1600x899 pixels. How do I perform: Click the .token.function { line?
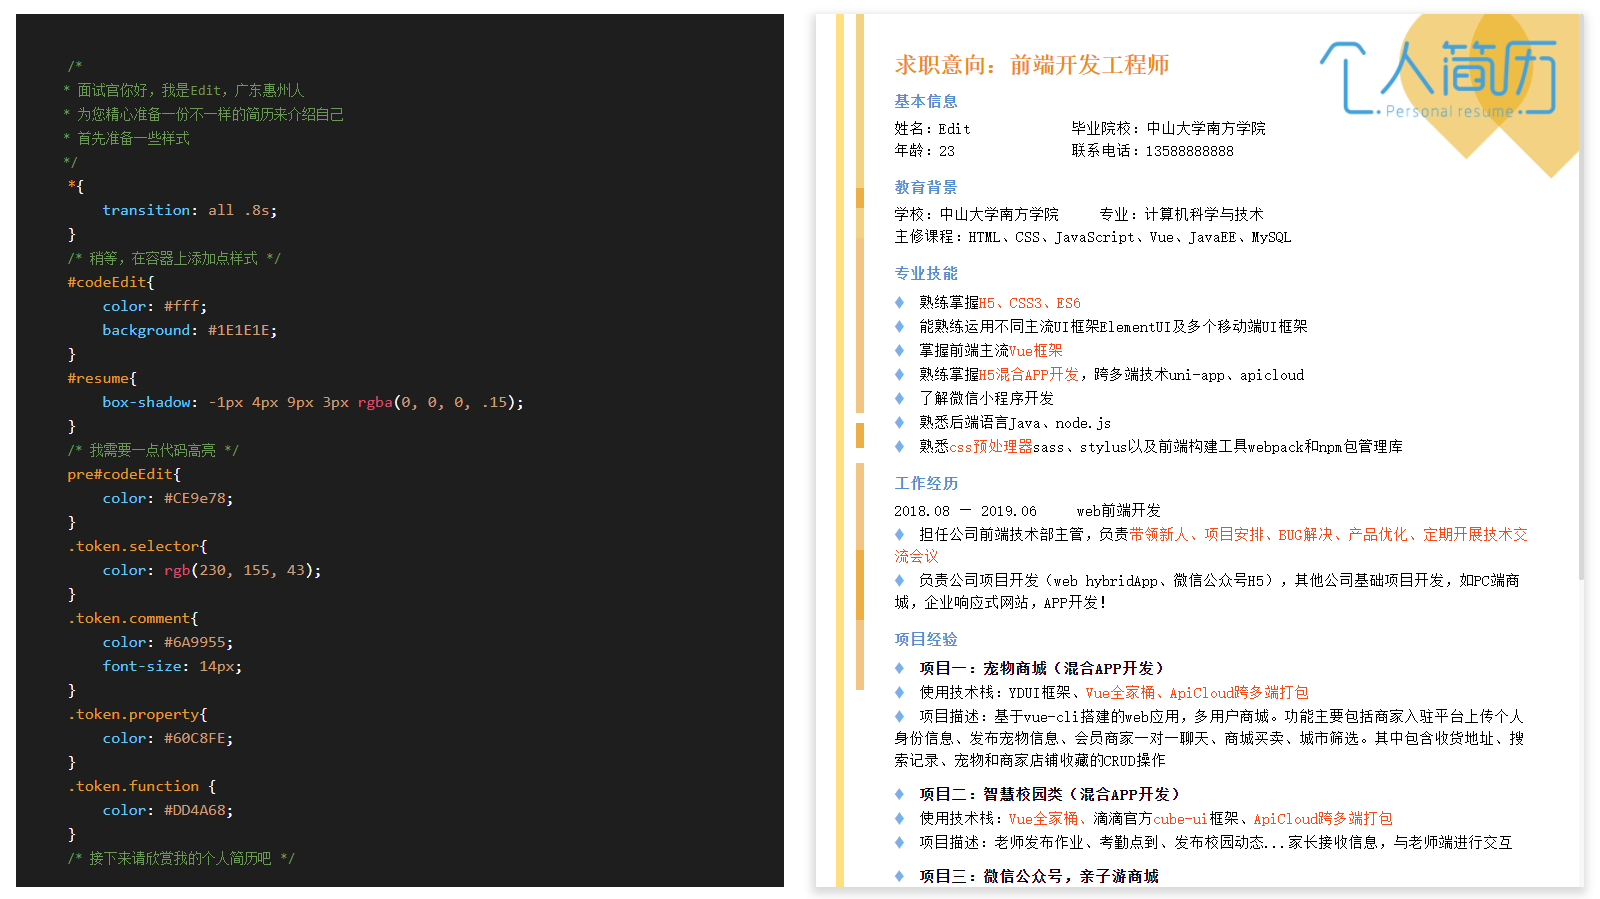[141, 786]
